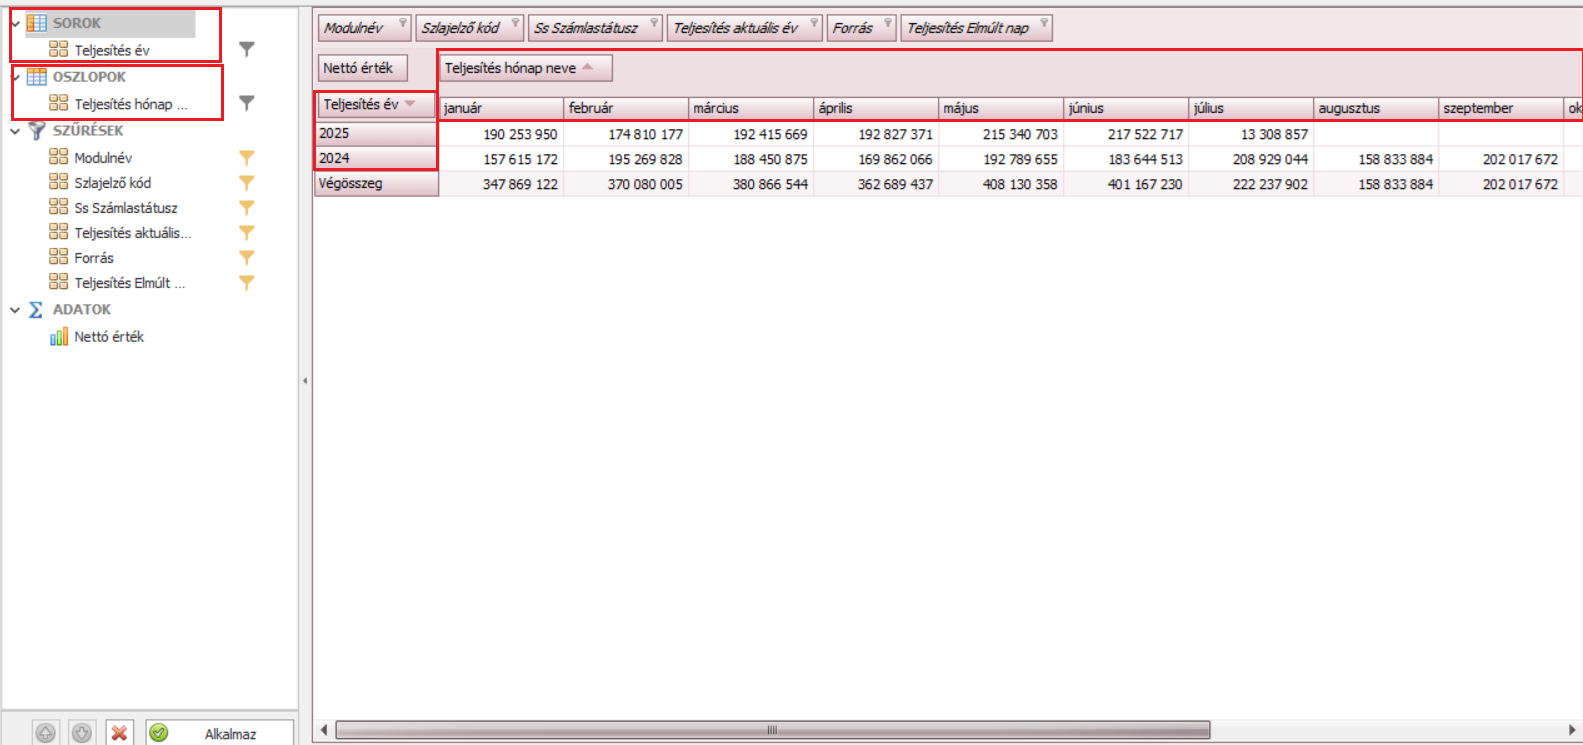Click the filter icon next to Modulnév
Screen dimensions: 1583x745
coord(246,158)
